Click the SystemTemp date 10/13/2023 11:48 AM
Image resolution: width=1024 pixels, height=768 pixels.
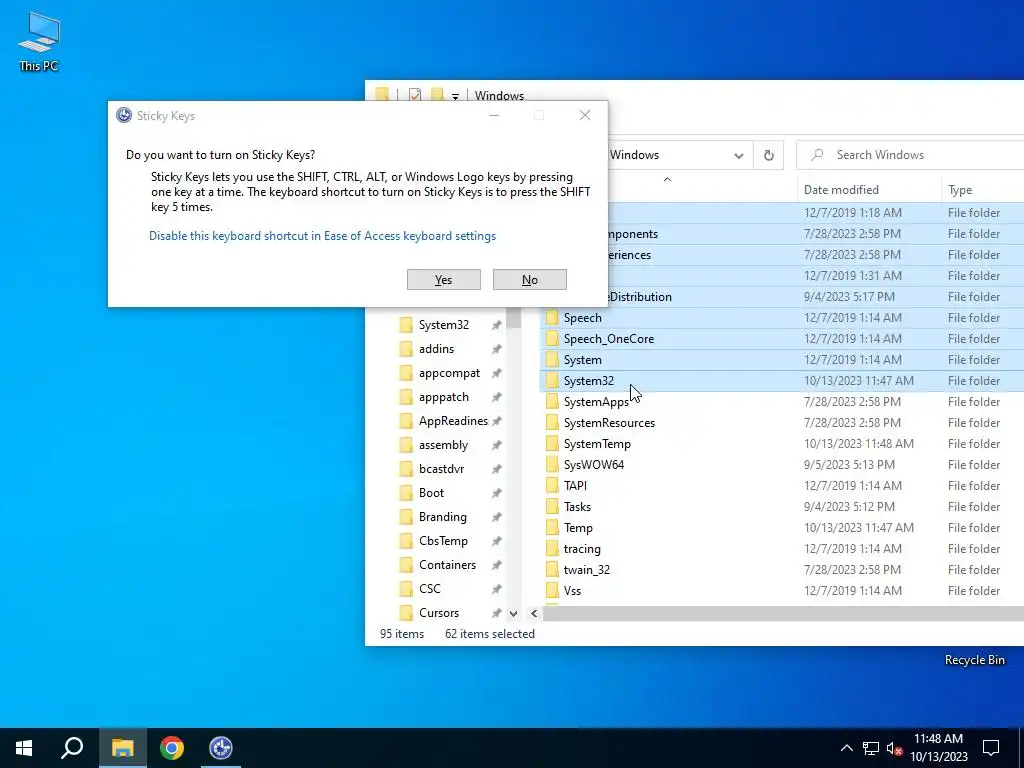[859, 444]
